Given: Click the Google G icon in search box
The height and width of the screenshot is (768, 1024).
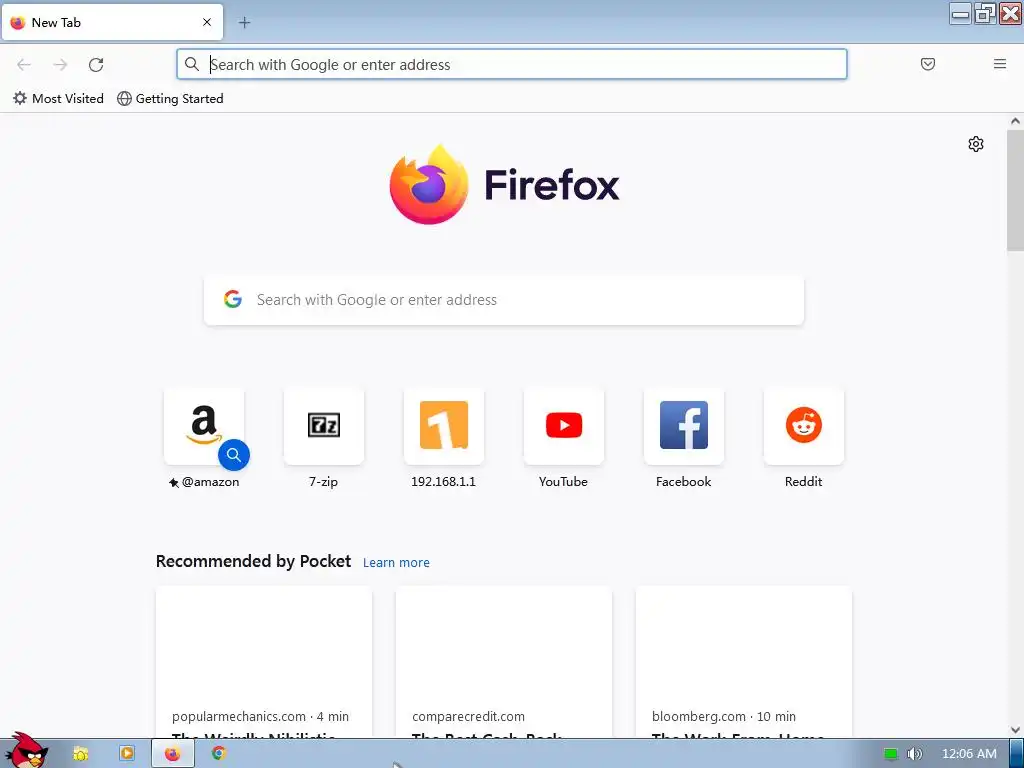Looking at the screenshot, I should [232, 299].
